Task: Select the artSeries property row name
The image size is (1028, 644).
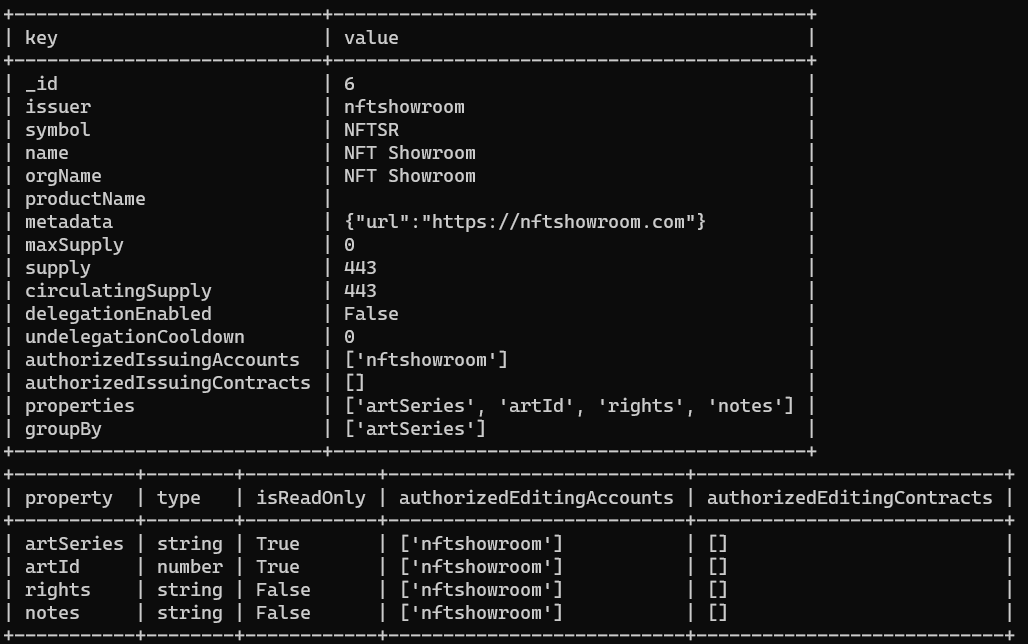Action: click(74, 544)
